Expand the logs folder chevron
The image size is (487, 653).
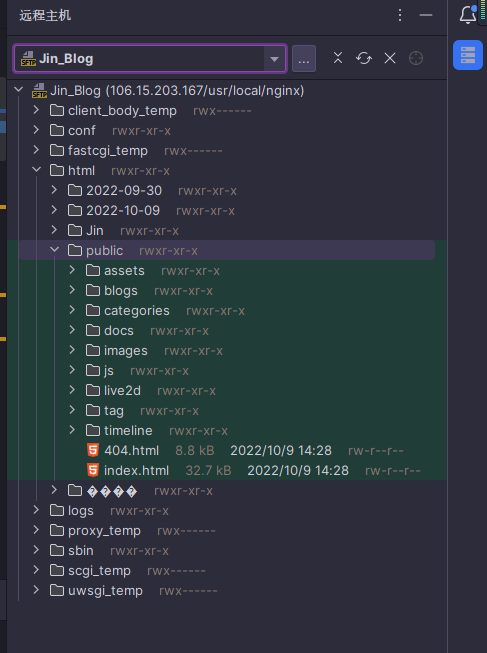36,510
